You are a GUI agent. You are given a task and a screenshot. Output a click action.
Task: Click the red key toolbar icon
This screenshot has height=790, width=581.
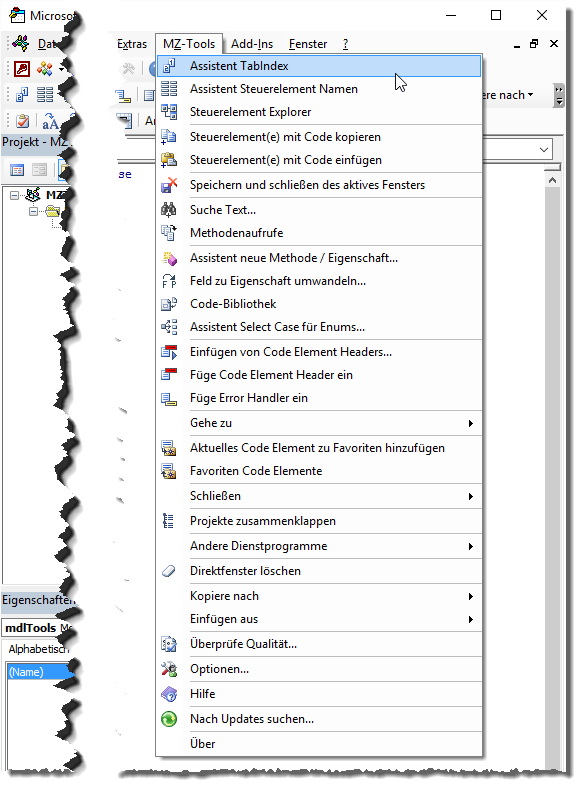22,69
